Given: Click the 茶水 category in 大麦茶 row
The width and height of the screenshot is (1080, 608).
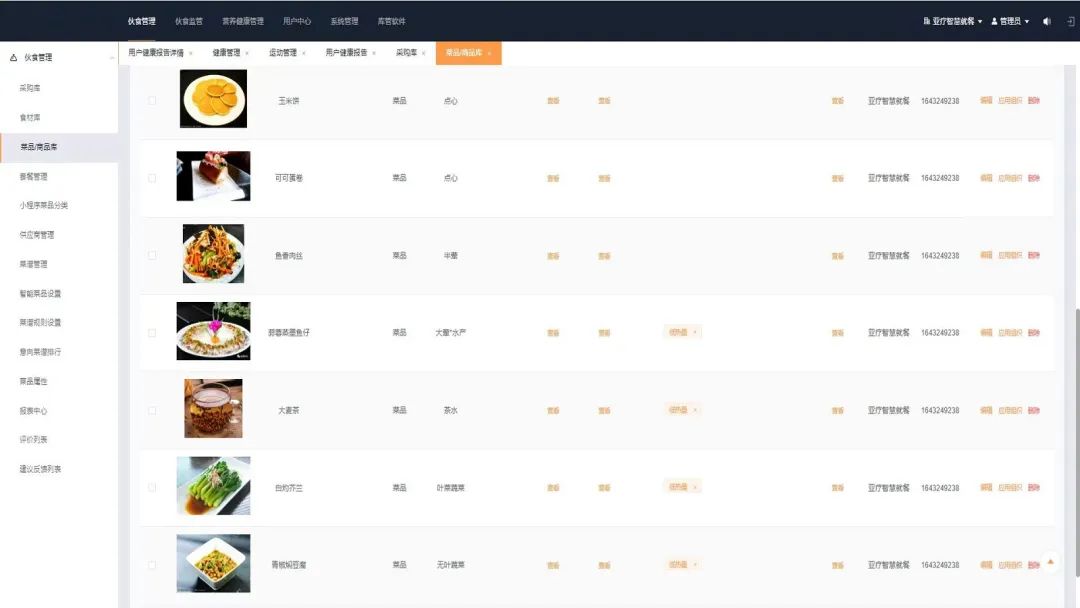Looking at the screenshot, I should pyautogui.click(x=450, y=410).
